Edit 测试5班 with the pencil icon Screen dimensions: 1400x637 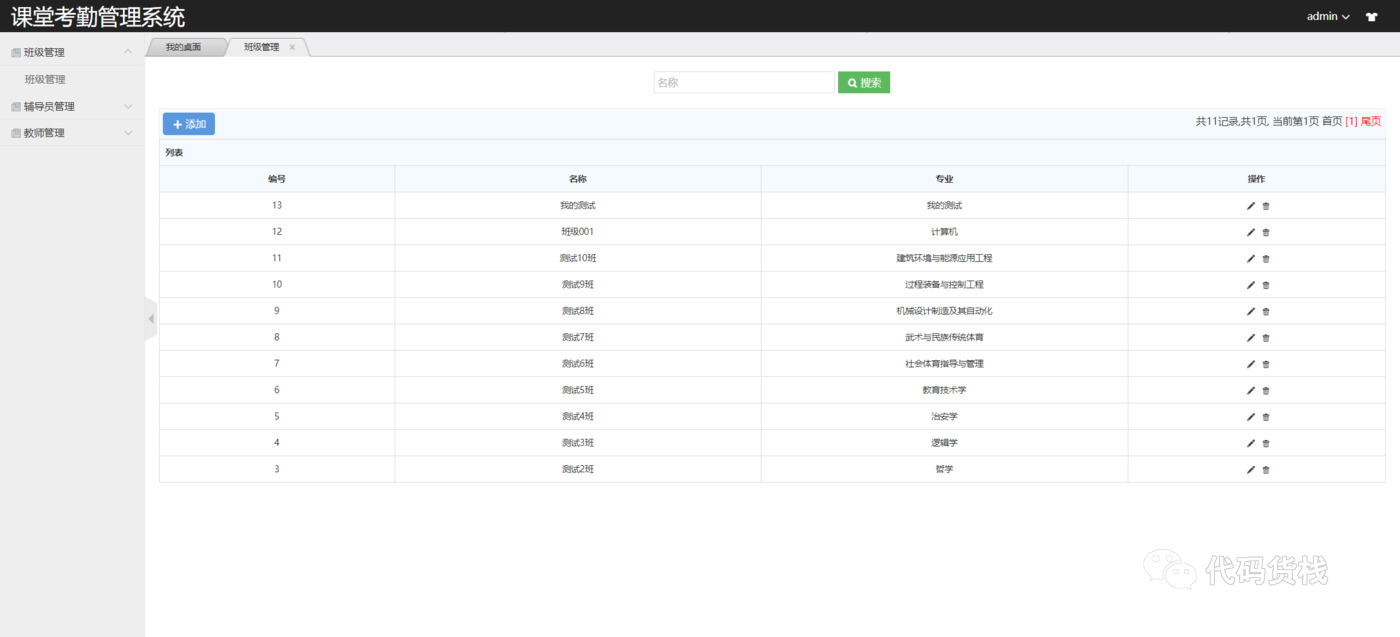[x=1250, y=390]
